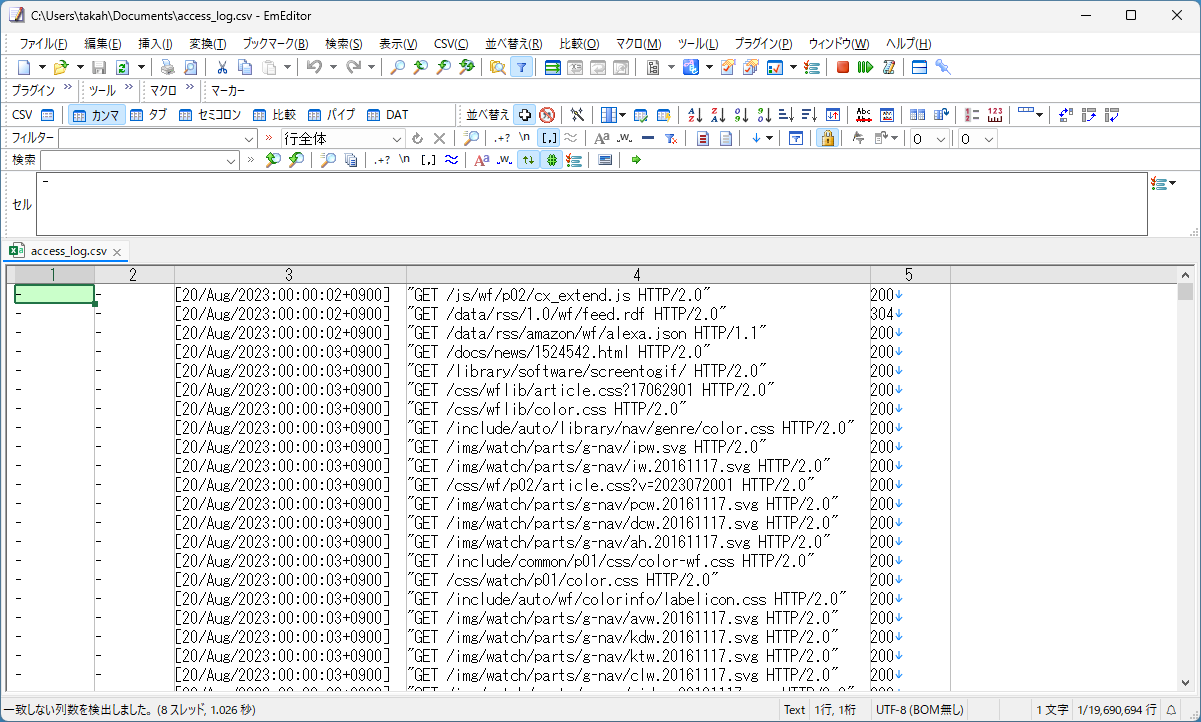Expand the 検索 search history dropdown
The width and height of the screenshot is (1201, 722).
click(233, 159)
